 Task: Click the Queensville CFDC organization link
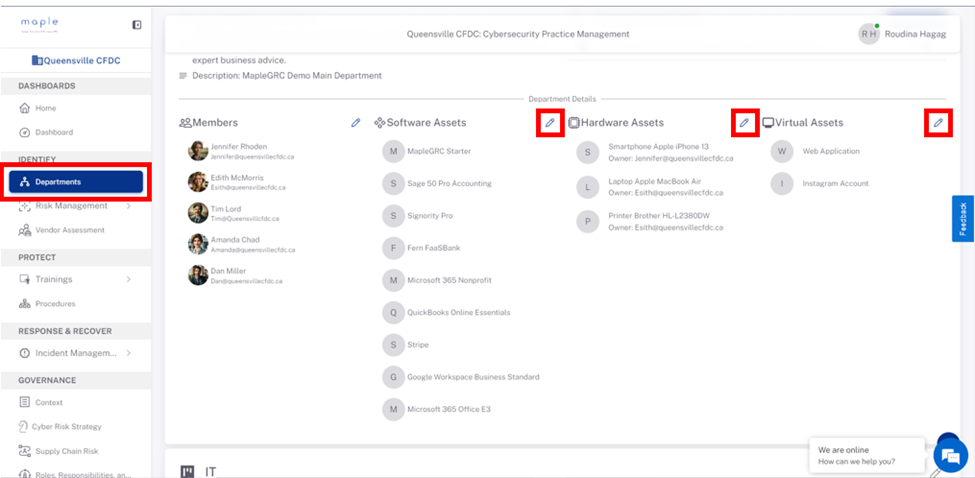(x=76, y=61)
